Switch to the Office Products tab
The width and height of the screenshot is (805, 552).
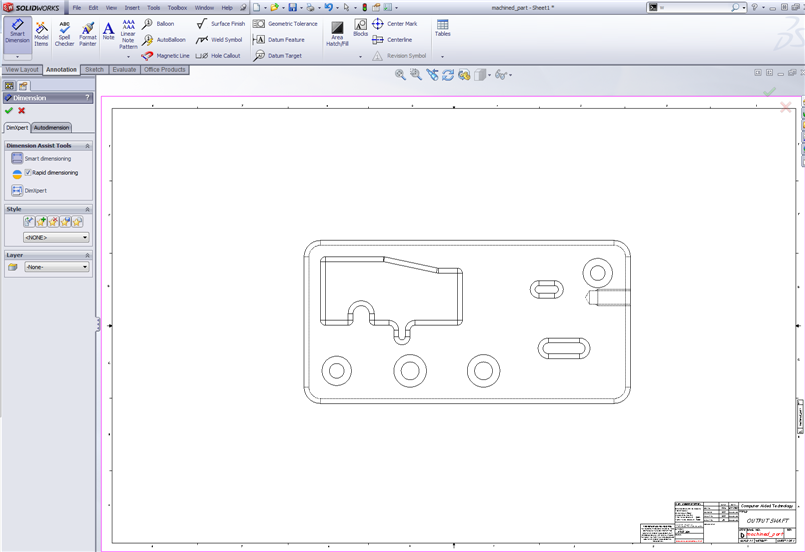165,70
